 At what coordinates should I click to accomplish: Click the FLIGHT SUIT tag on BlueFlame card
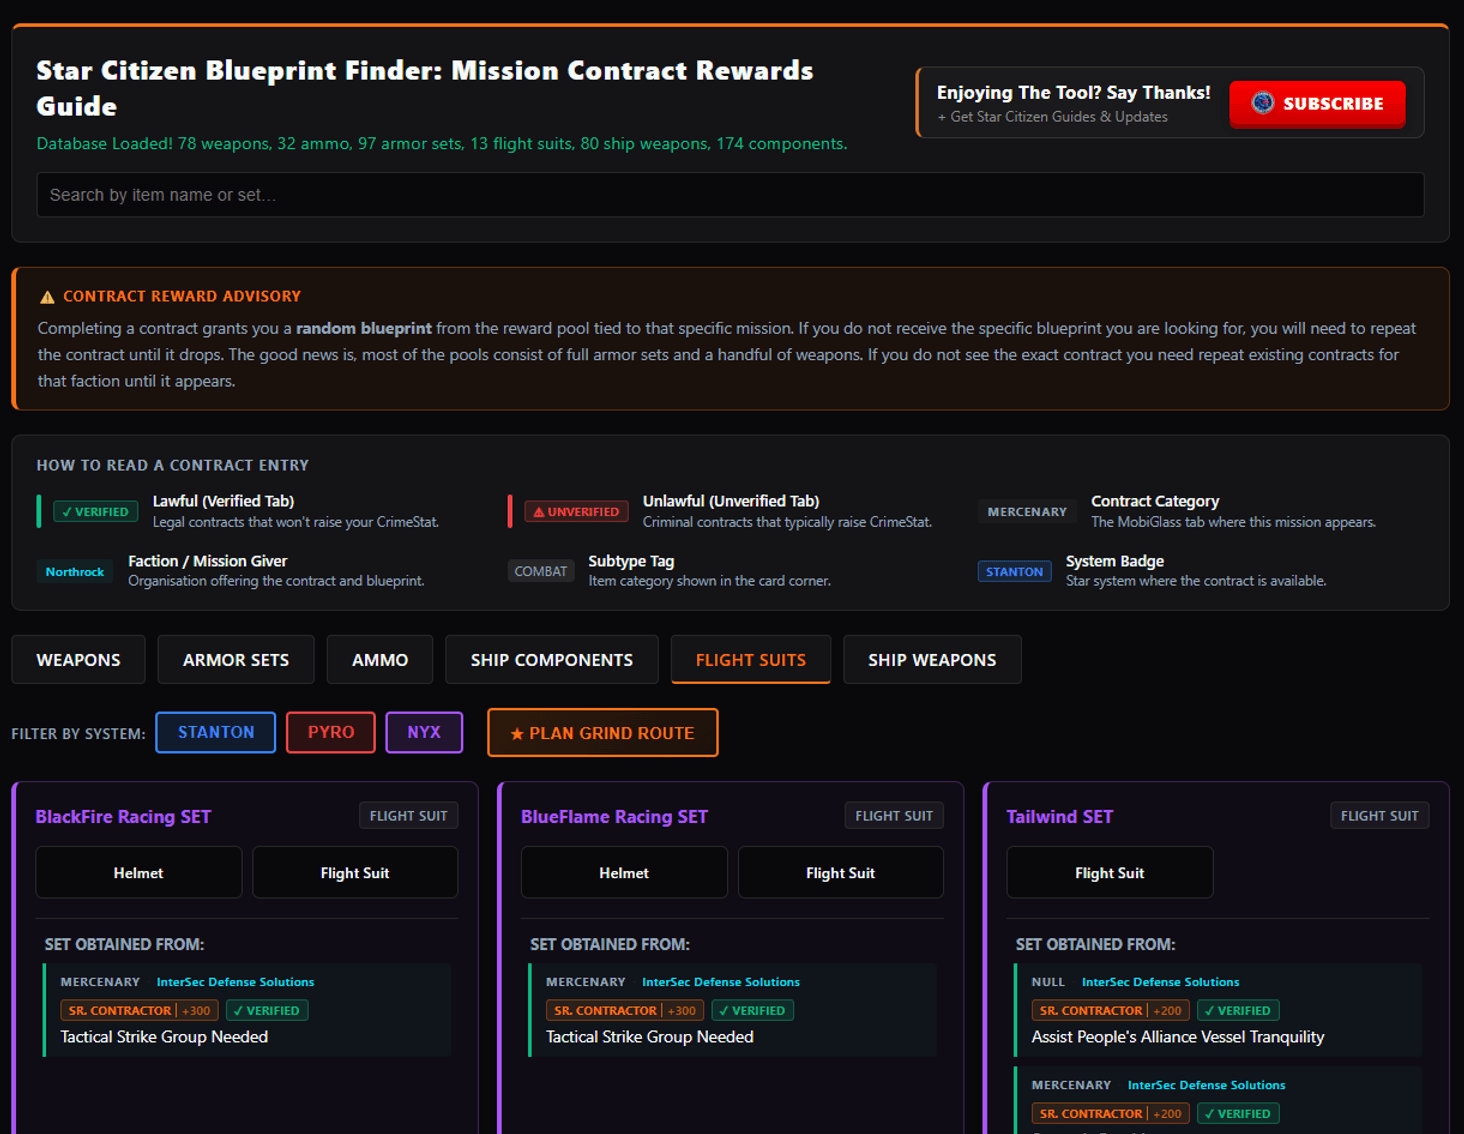[894, 816]
